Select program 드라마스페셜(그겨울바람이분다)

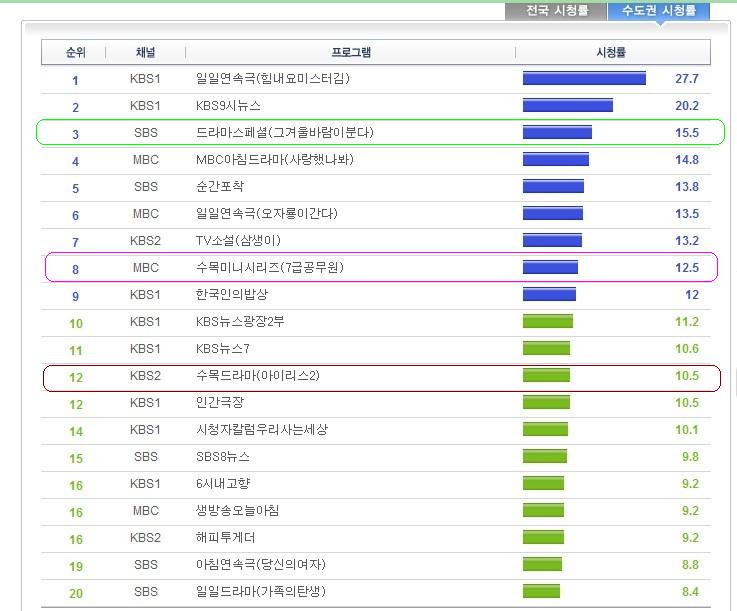click(284, 133)
